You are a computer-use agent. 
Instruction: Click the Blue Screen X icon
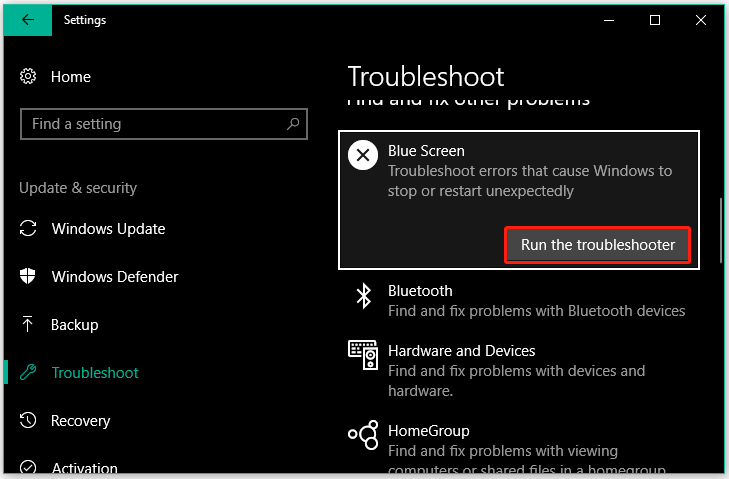pos(362,155)
